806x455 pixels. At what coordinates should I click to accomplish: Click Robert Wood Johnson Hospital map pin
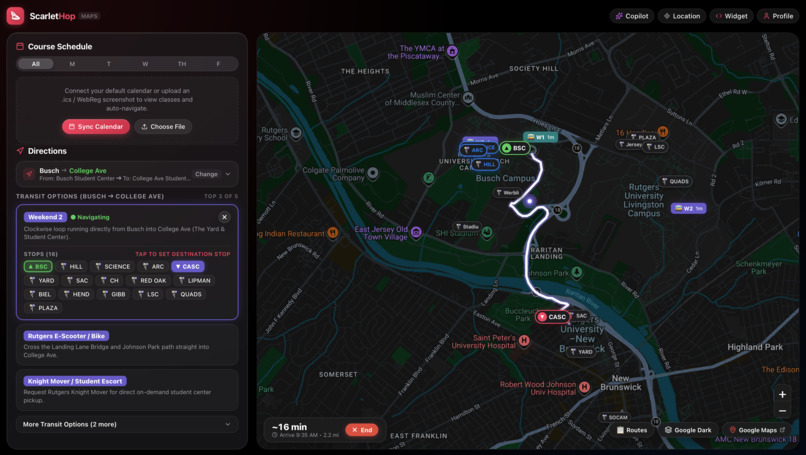[x=584, y=387]
